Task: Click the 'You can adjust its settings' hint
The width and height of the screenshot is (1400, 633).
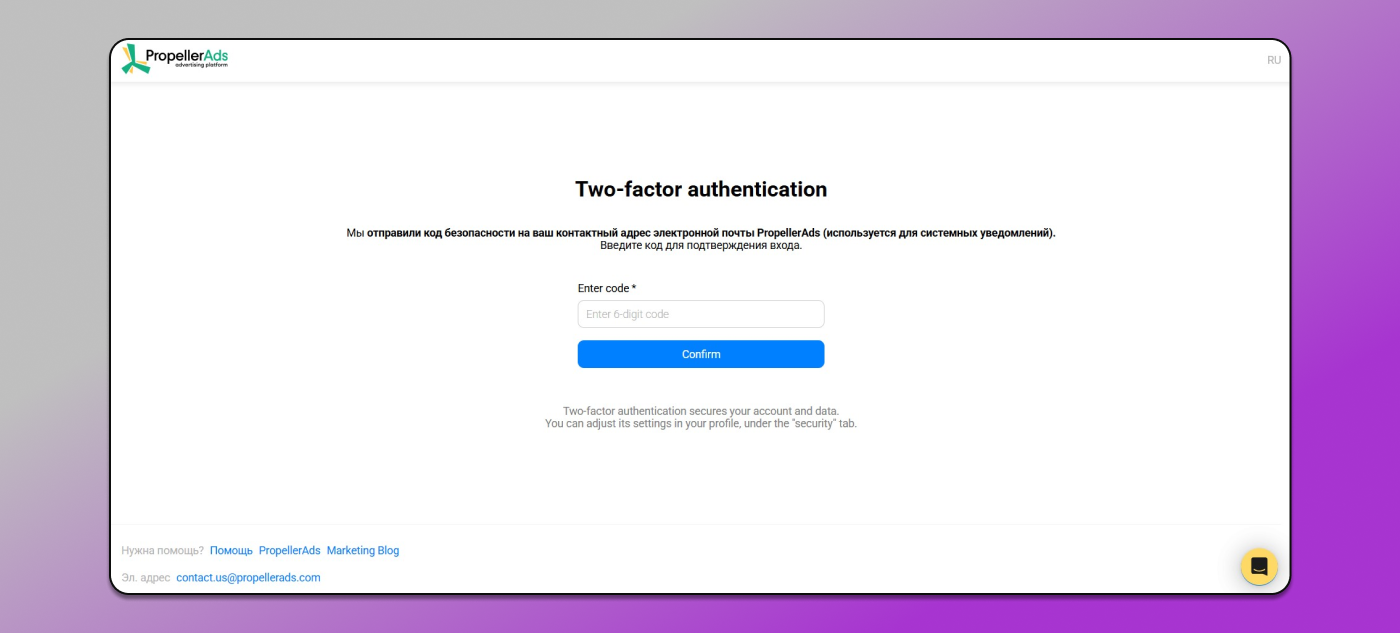Action: tap(700, 424)
